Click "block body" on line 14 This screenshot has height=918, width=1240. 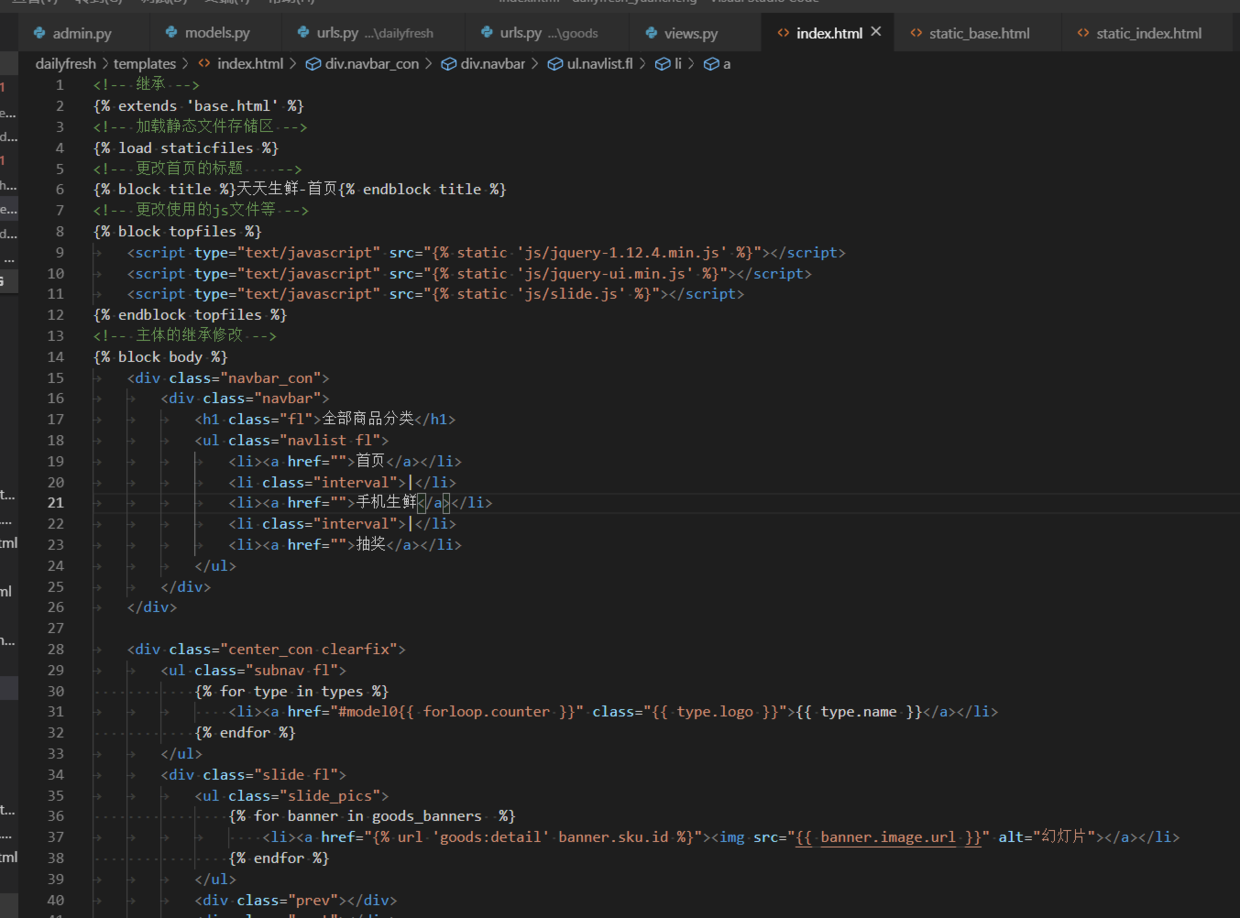pos(161,357)
